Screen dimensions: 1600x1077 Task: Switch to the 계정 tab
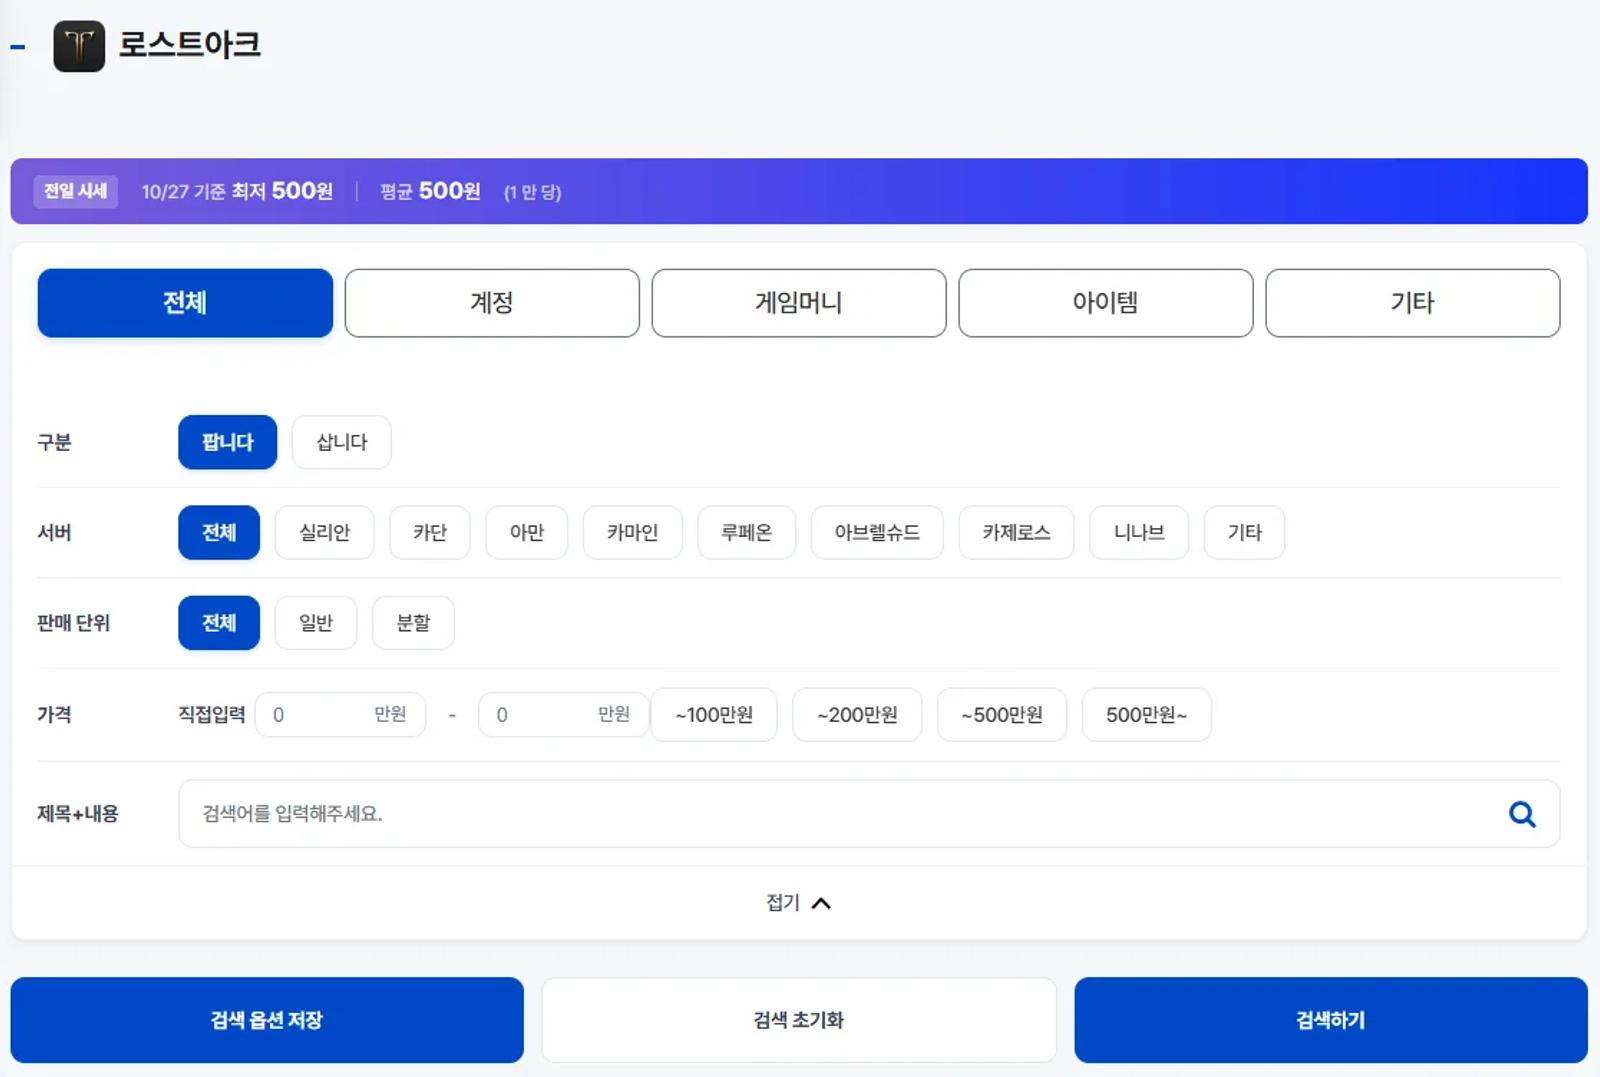(x=492, y=303)
